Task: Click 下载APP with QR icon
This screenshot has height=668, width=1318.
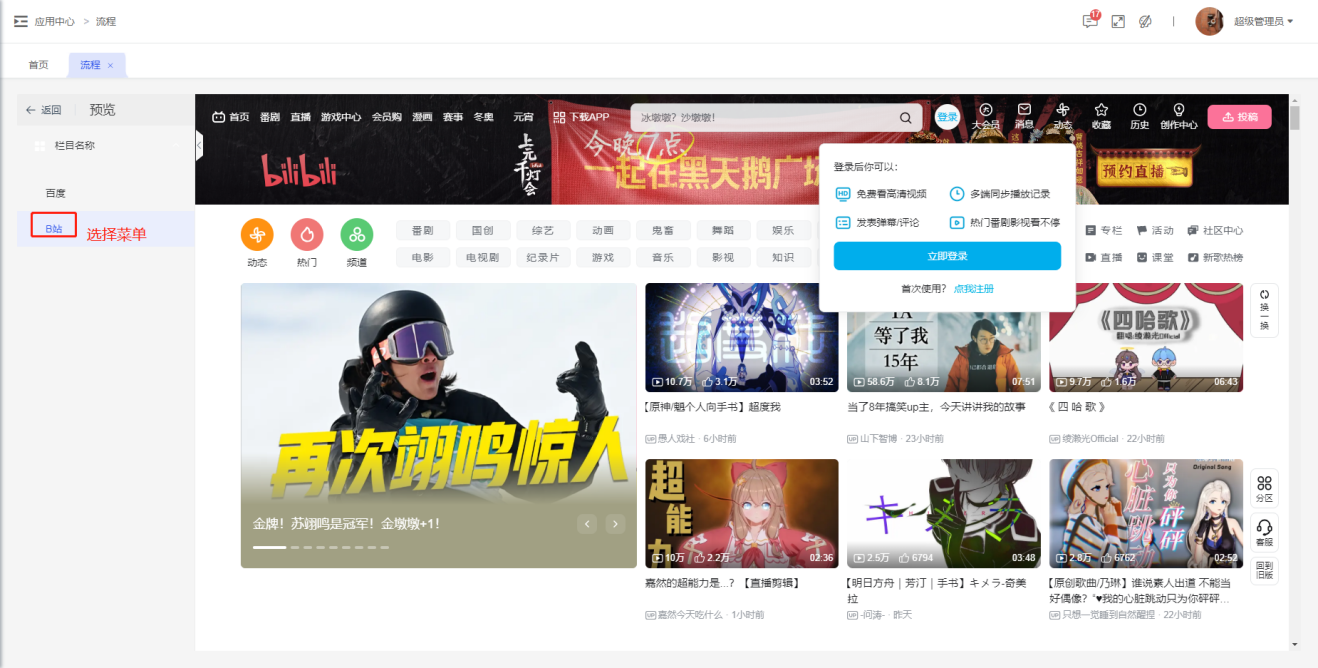Action: click(581, 117)
